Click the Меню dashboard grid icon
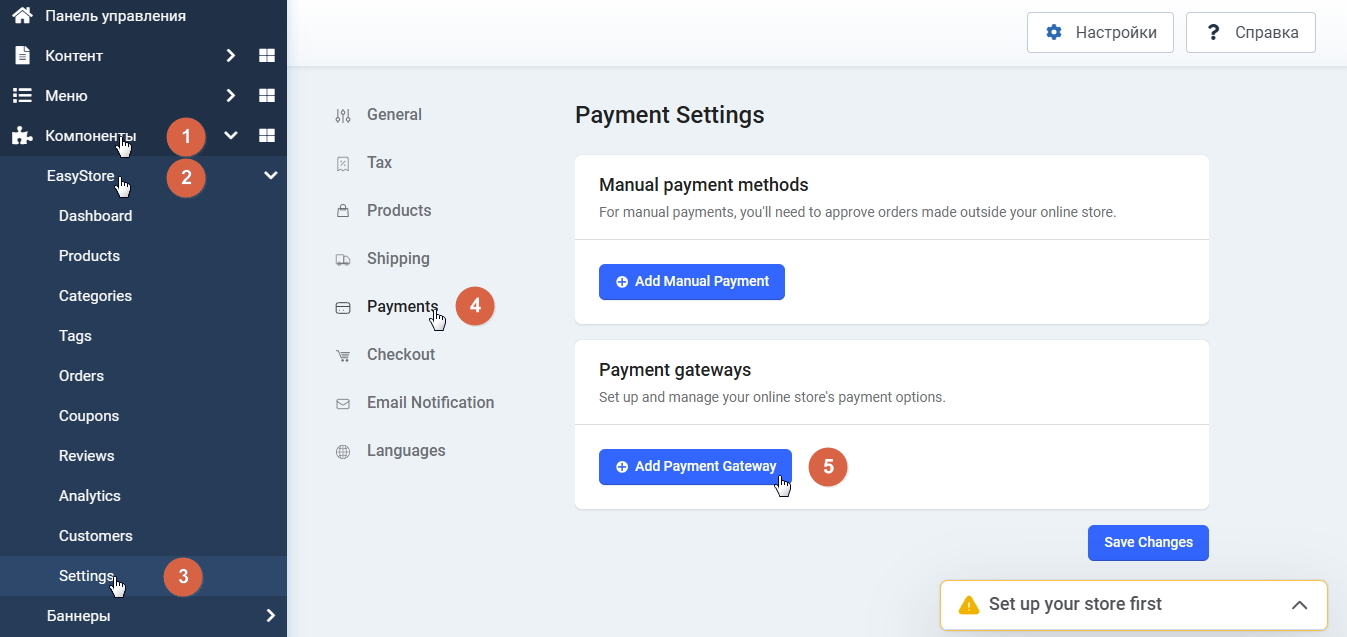 point(267,96)
